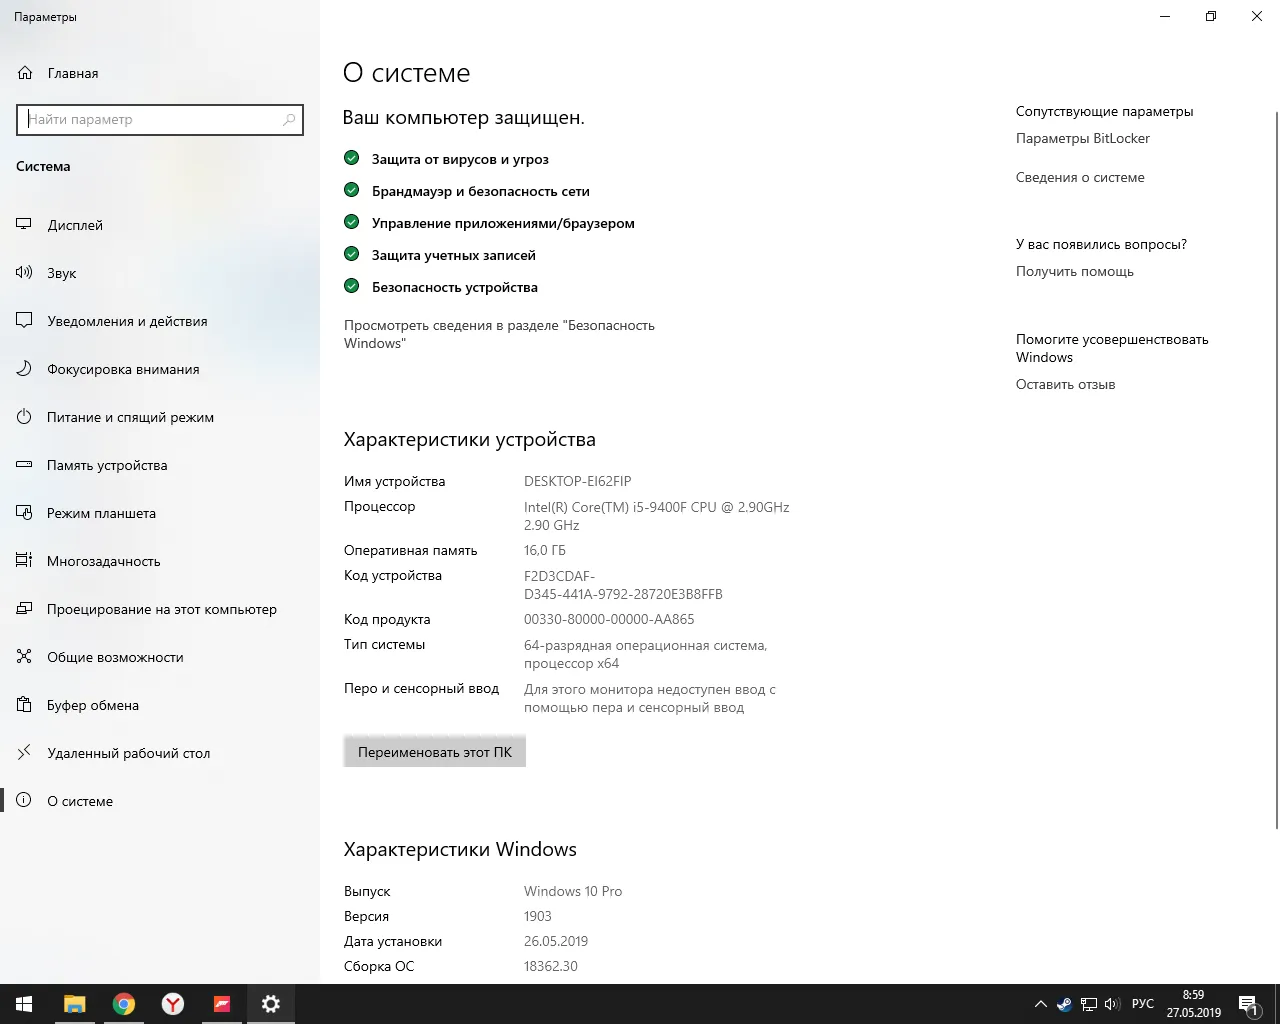Click device name DESKTOP-EI62FIP

tap(578, 481)
